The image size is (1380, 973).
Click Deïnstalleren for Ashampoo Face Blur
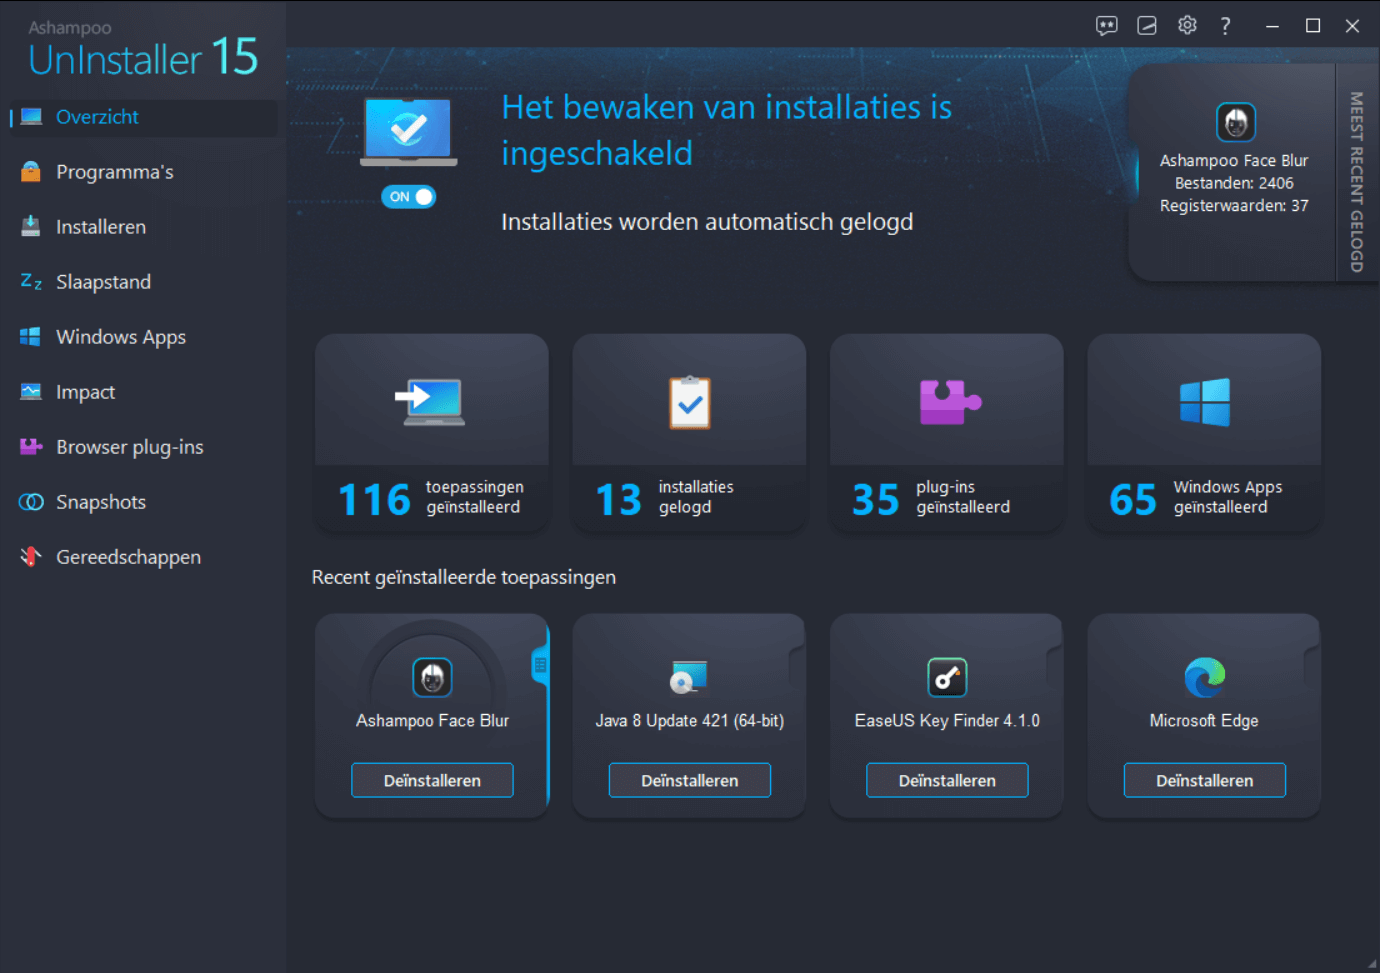click(x=432, y=780)
